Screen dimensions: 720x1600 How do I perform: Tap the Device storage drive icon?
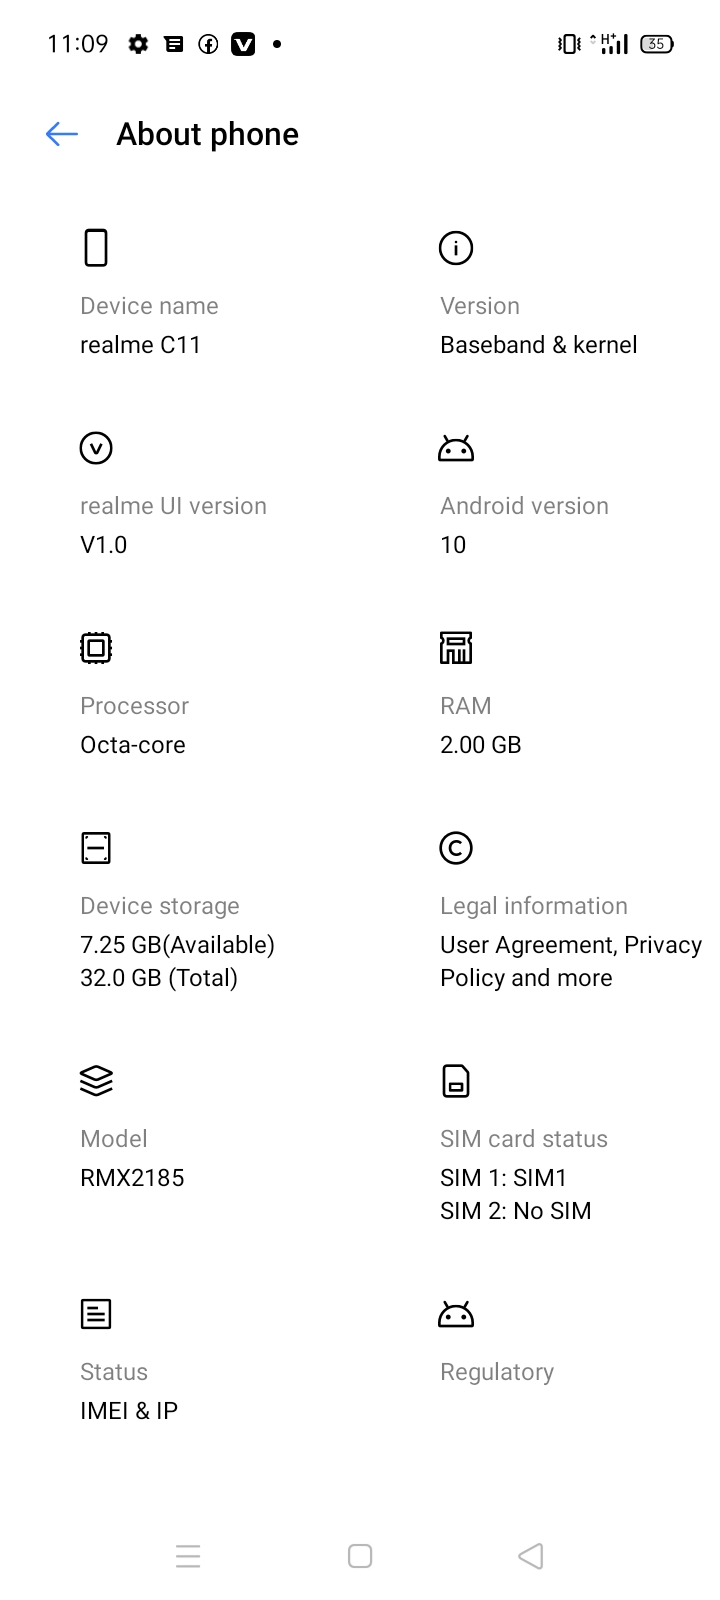[96, 848]
